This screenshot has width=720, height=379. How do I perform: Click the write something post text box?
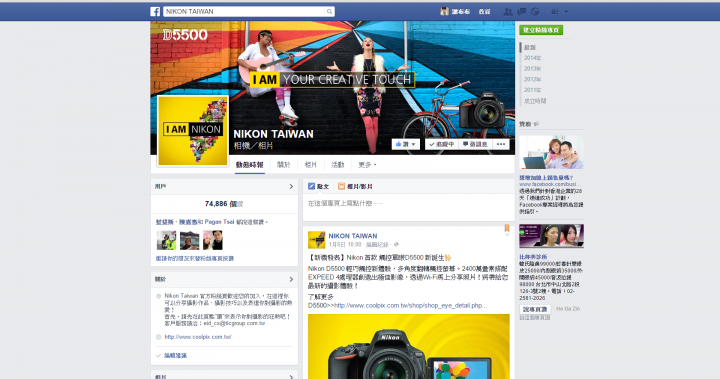[408, 203]
